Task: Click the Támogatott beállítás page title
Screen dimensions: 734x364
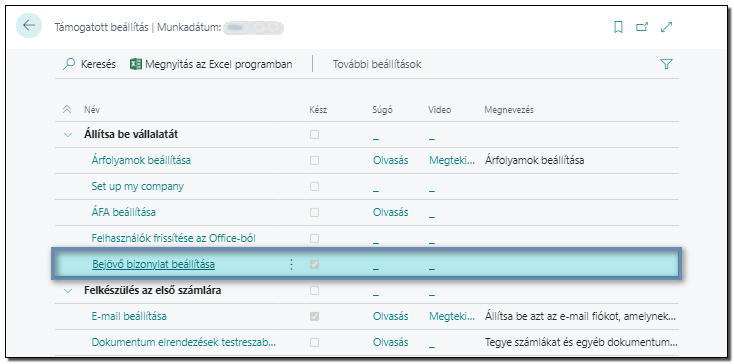Action: tap(101, 27)
